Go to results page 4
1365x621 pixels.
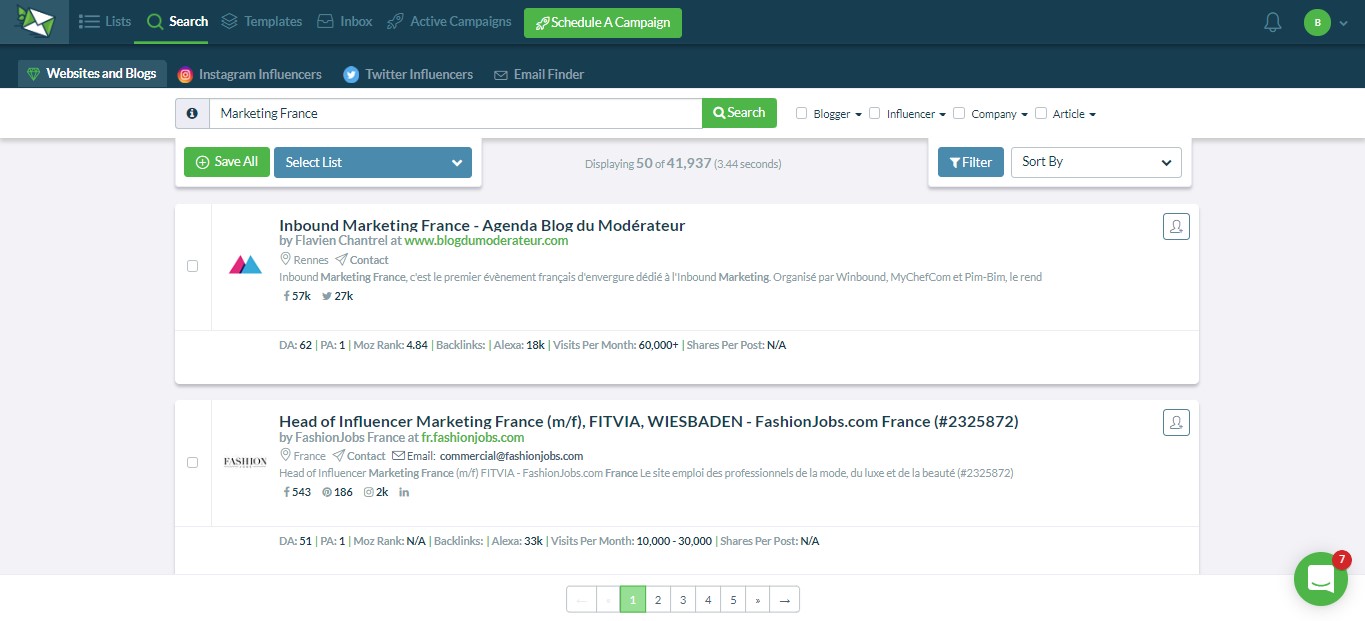tap(708, 600)
